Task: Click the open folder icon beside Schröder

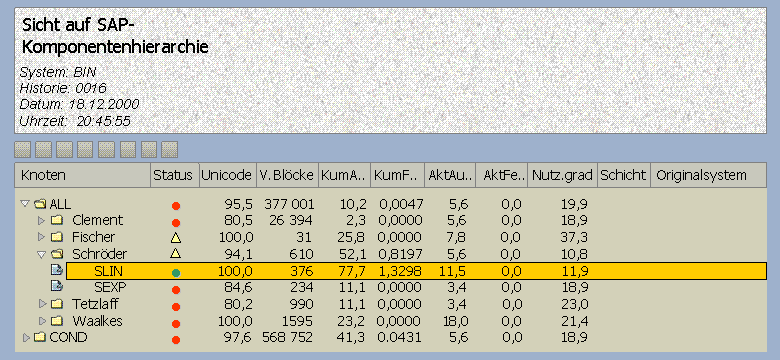Action: [x=57, y=254]
